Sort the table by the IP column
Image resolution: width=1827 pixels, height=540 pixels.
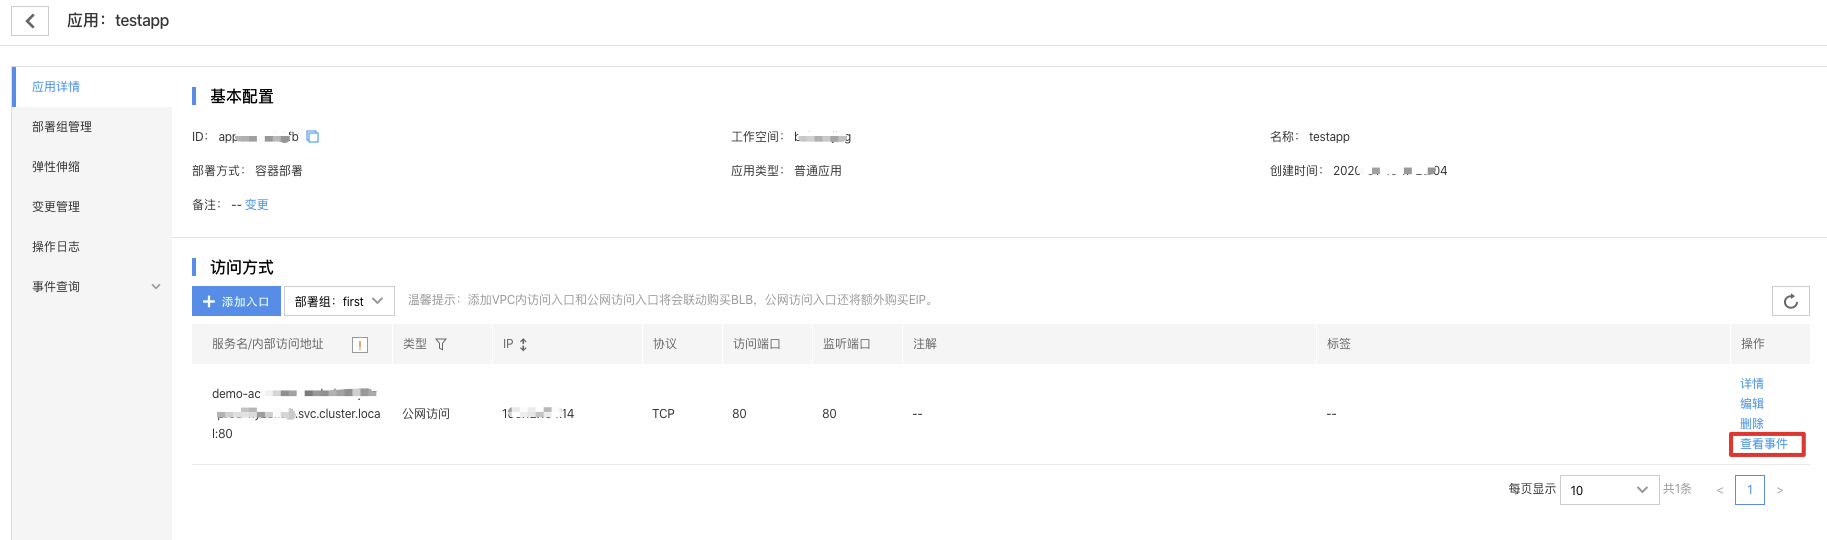[523, 344]
